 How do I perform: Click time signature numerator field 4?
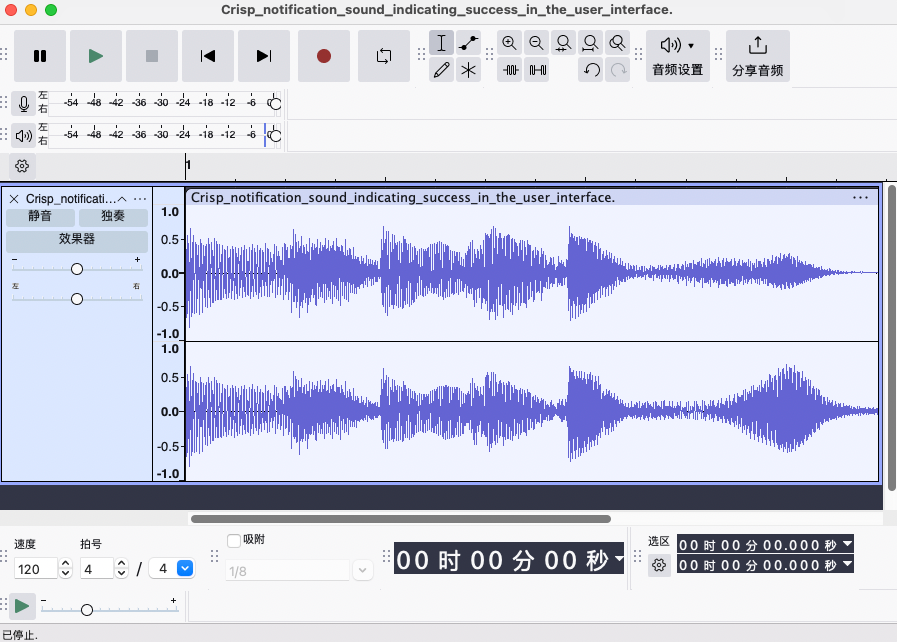click(96, 569)
